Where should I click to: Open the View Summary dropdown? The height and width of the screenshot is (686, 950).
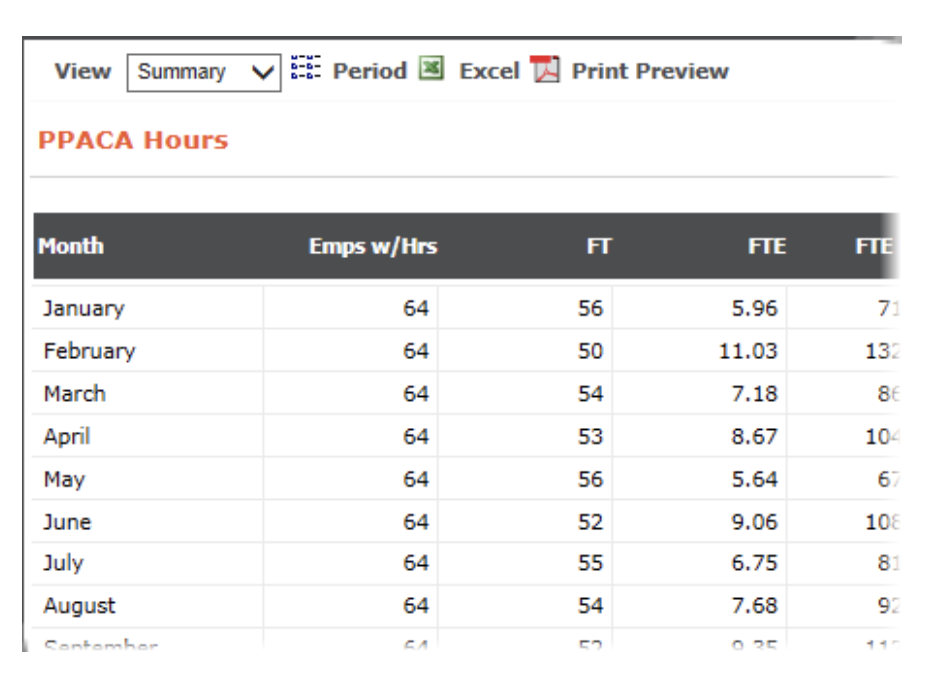pos(204,73)
